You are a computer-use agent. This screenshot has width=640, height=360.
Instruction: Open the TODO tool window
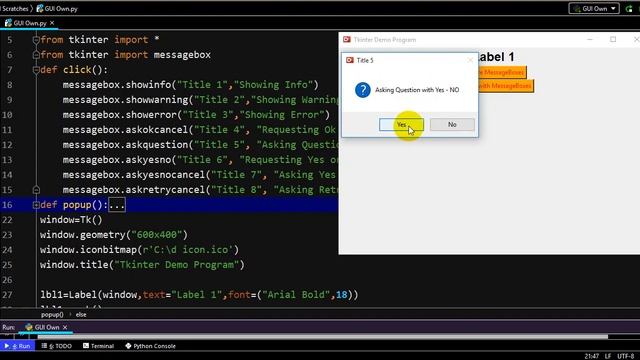(56, 346)
